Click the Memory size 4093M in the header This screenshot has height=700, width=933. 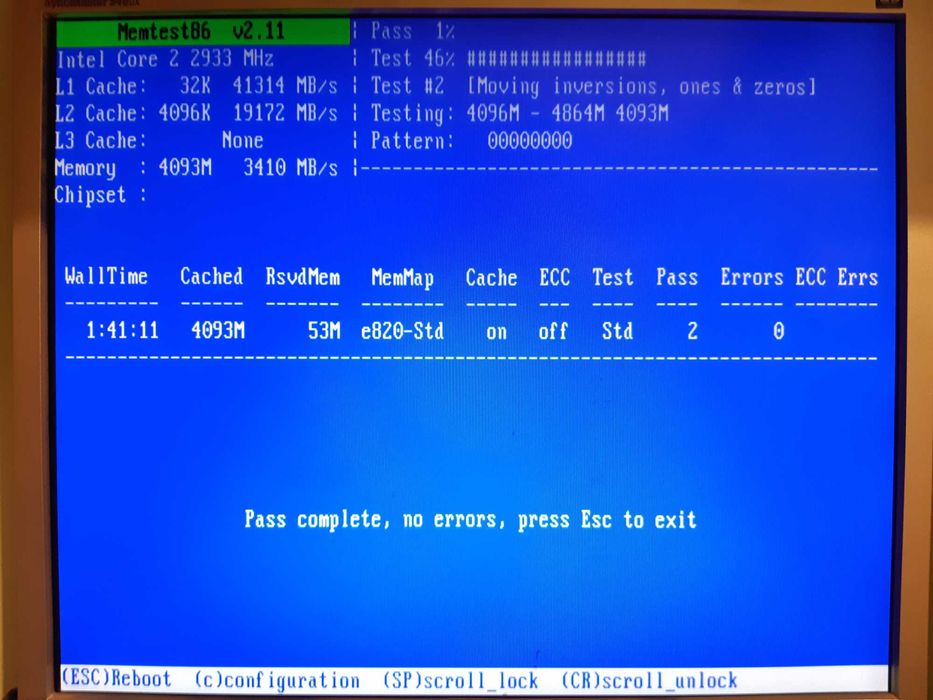[x=185, y=168]
